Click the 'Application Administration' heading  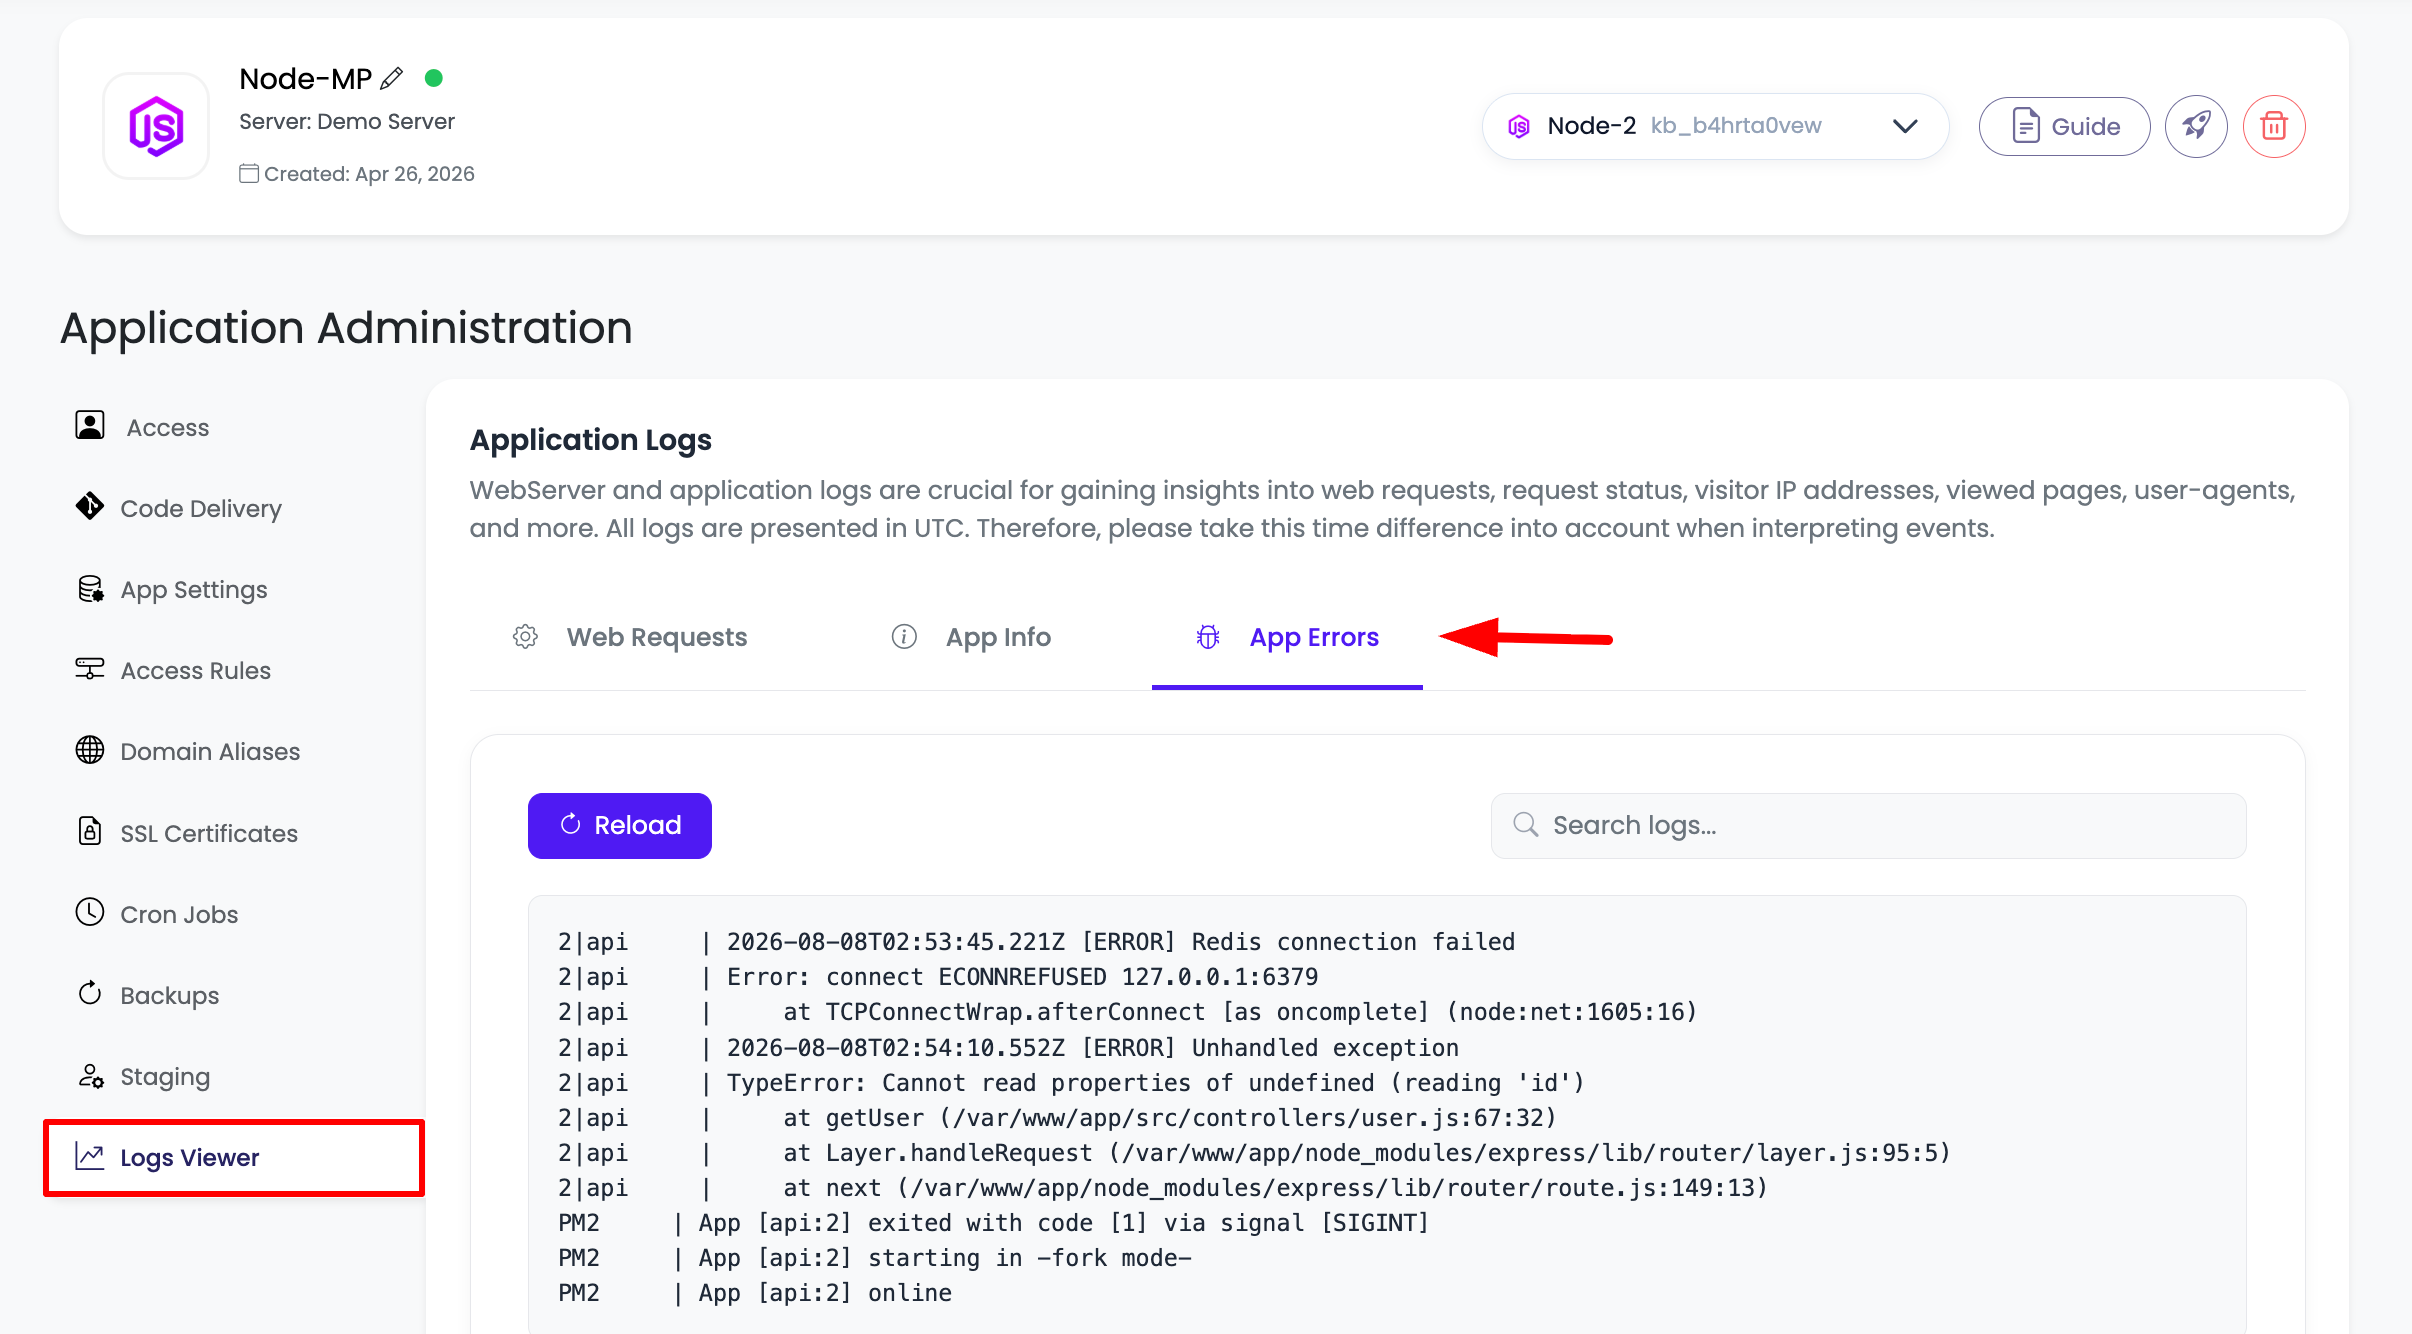click(346, 328)
